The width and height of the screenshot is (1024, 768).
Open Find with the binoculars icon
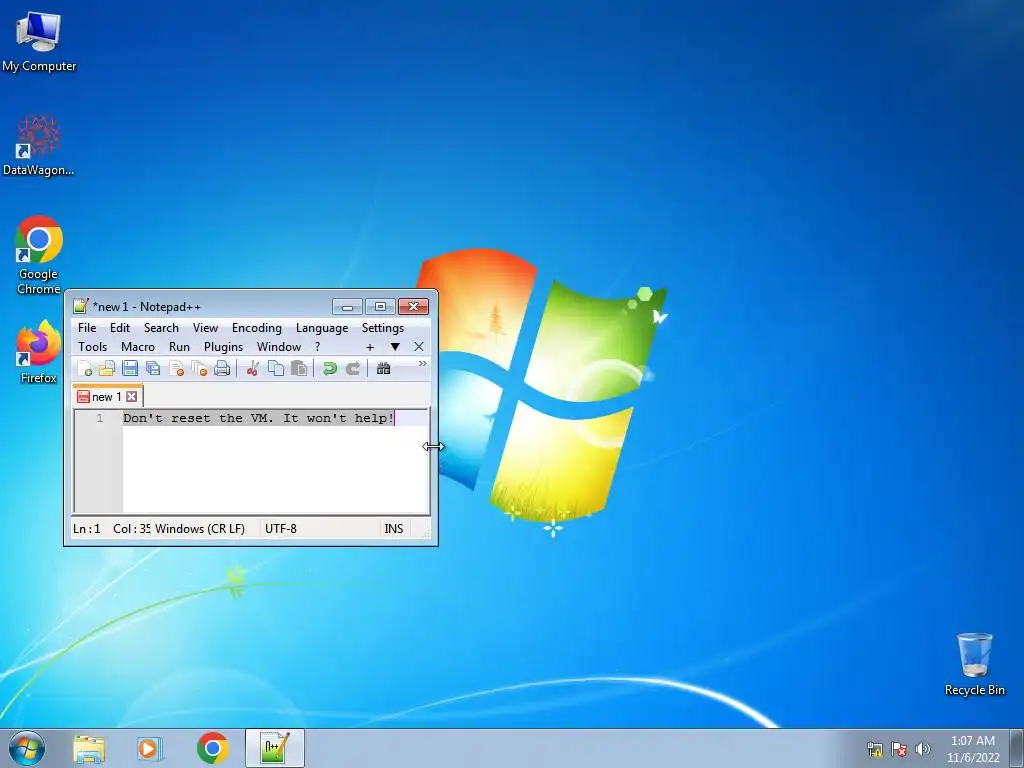383,368
